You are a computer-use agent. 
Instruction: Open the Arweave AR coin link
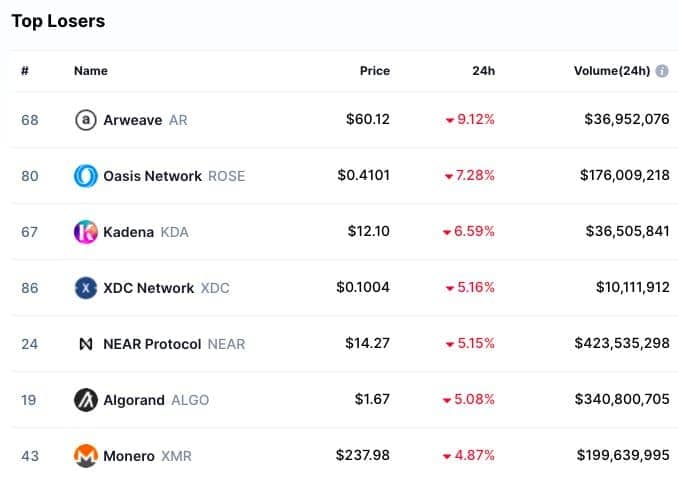click(145, 120)
